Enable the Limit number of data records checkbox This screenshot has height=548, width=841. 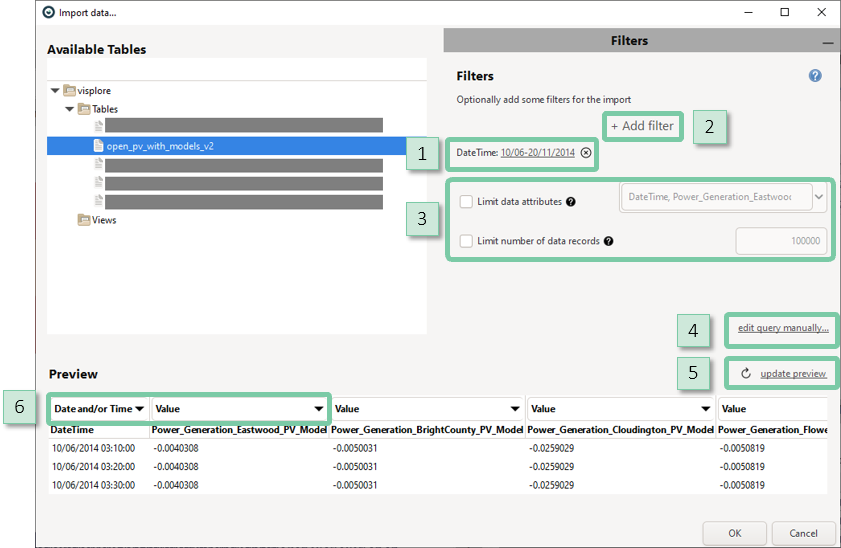point(466,241)
